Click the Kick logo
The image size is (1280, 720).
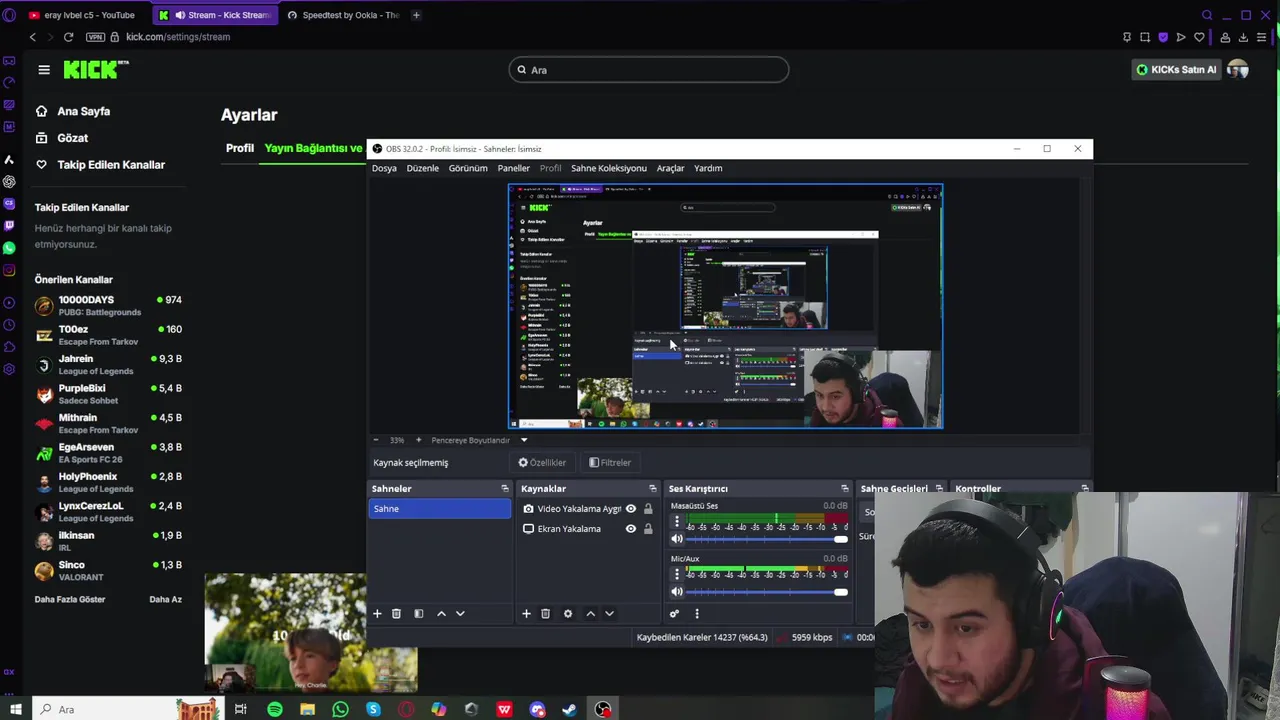pyautogui.click(x=95, y=69)
